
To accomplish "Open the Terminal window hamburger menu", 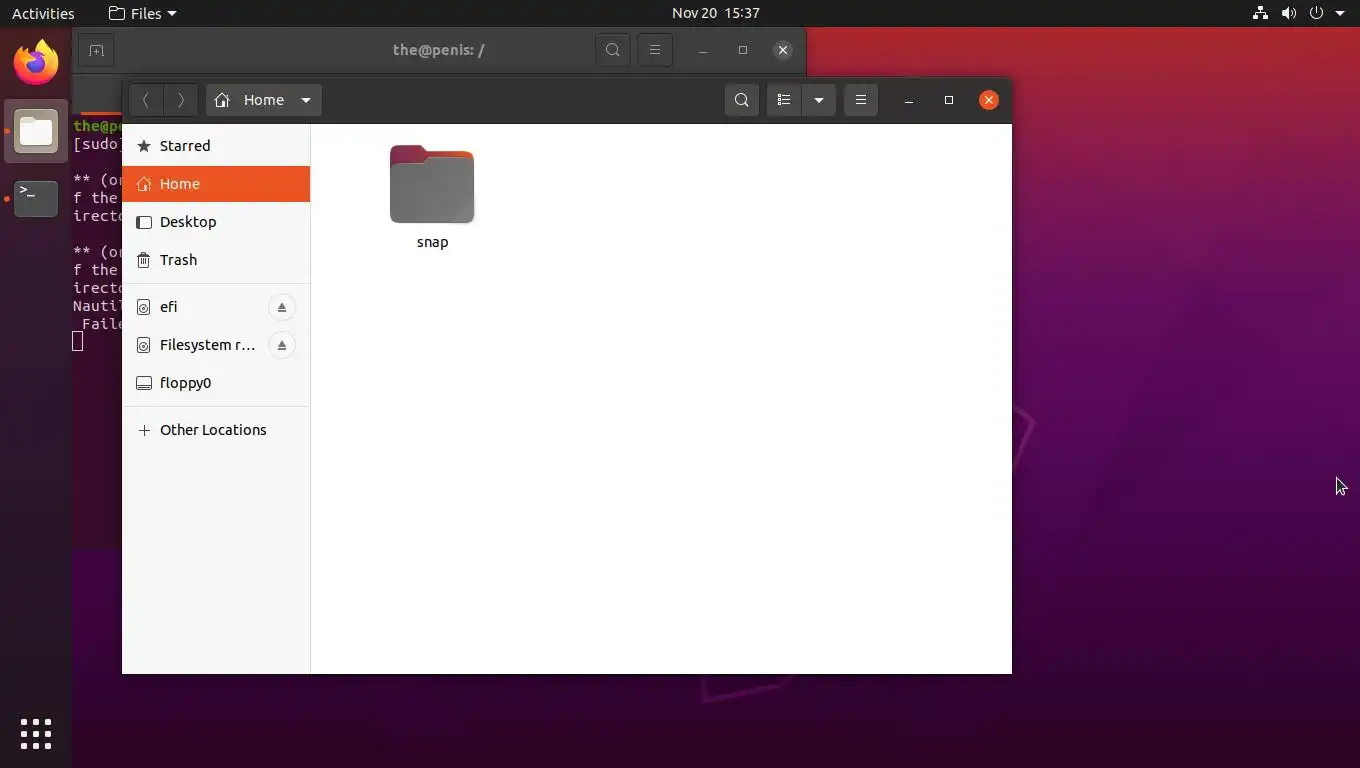I will 655,50.
